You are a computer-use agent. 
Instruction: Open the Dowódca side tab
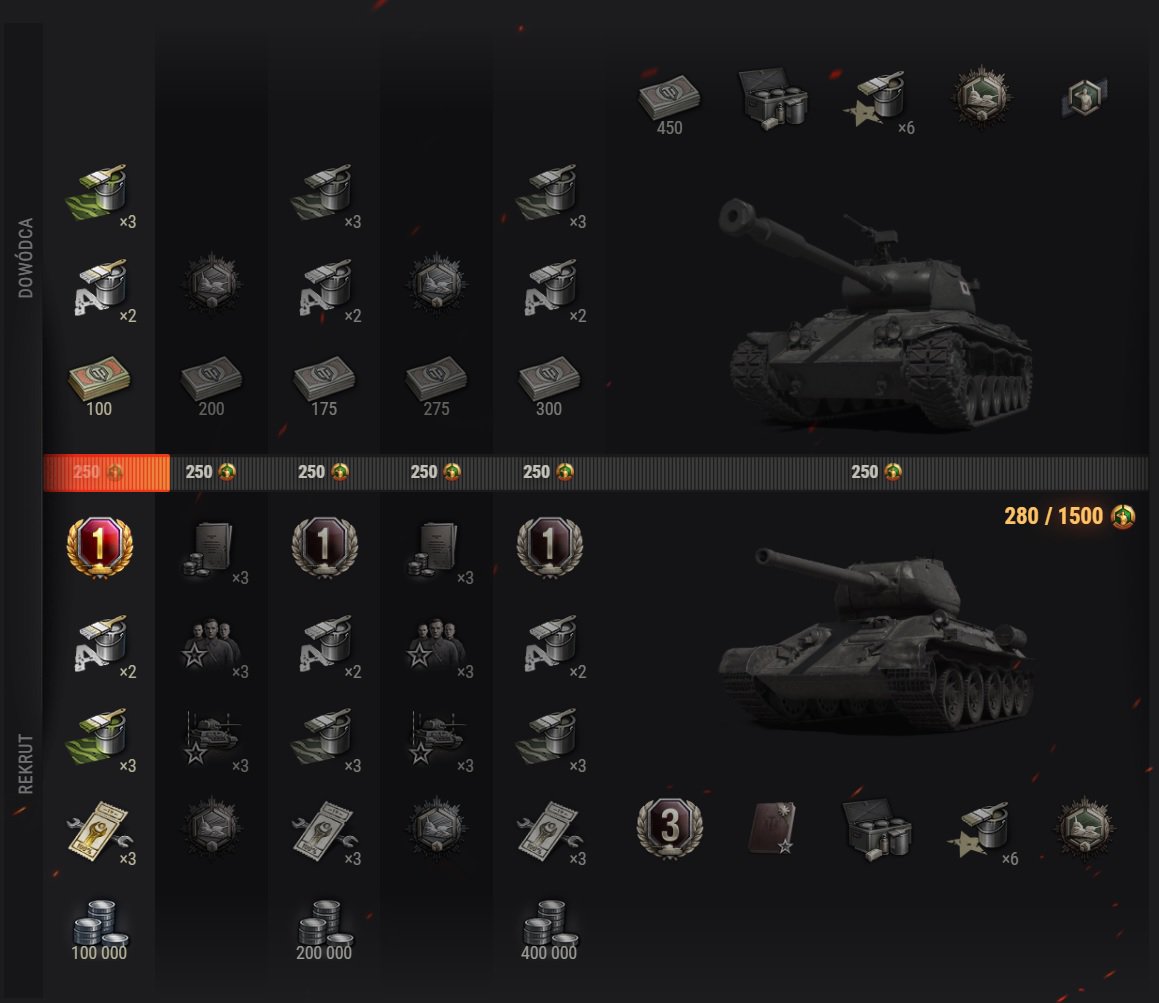[x=25, y=257]
